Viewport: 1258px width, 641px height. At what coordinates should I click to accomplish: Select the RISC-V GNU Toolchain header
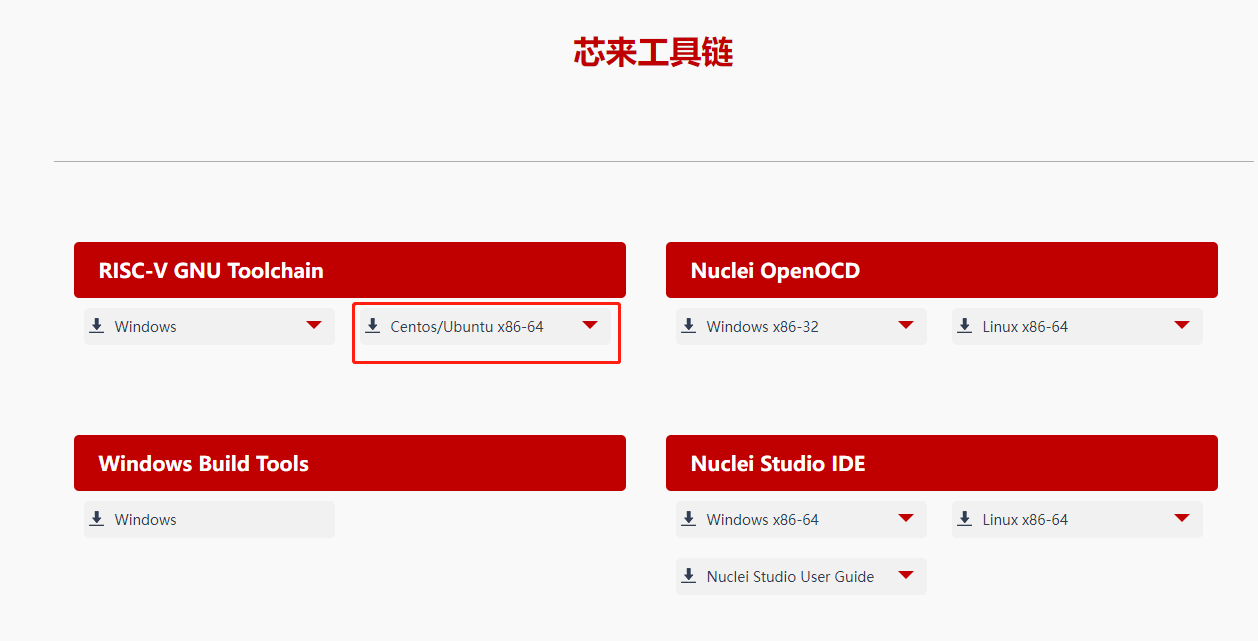[x=350, y=270]
